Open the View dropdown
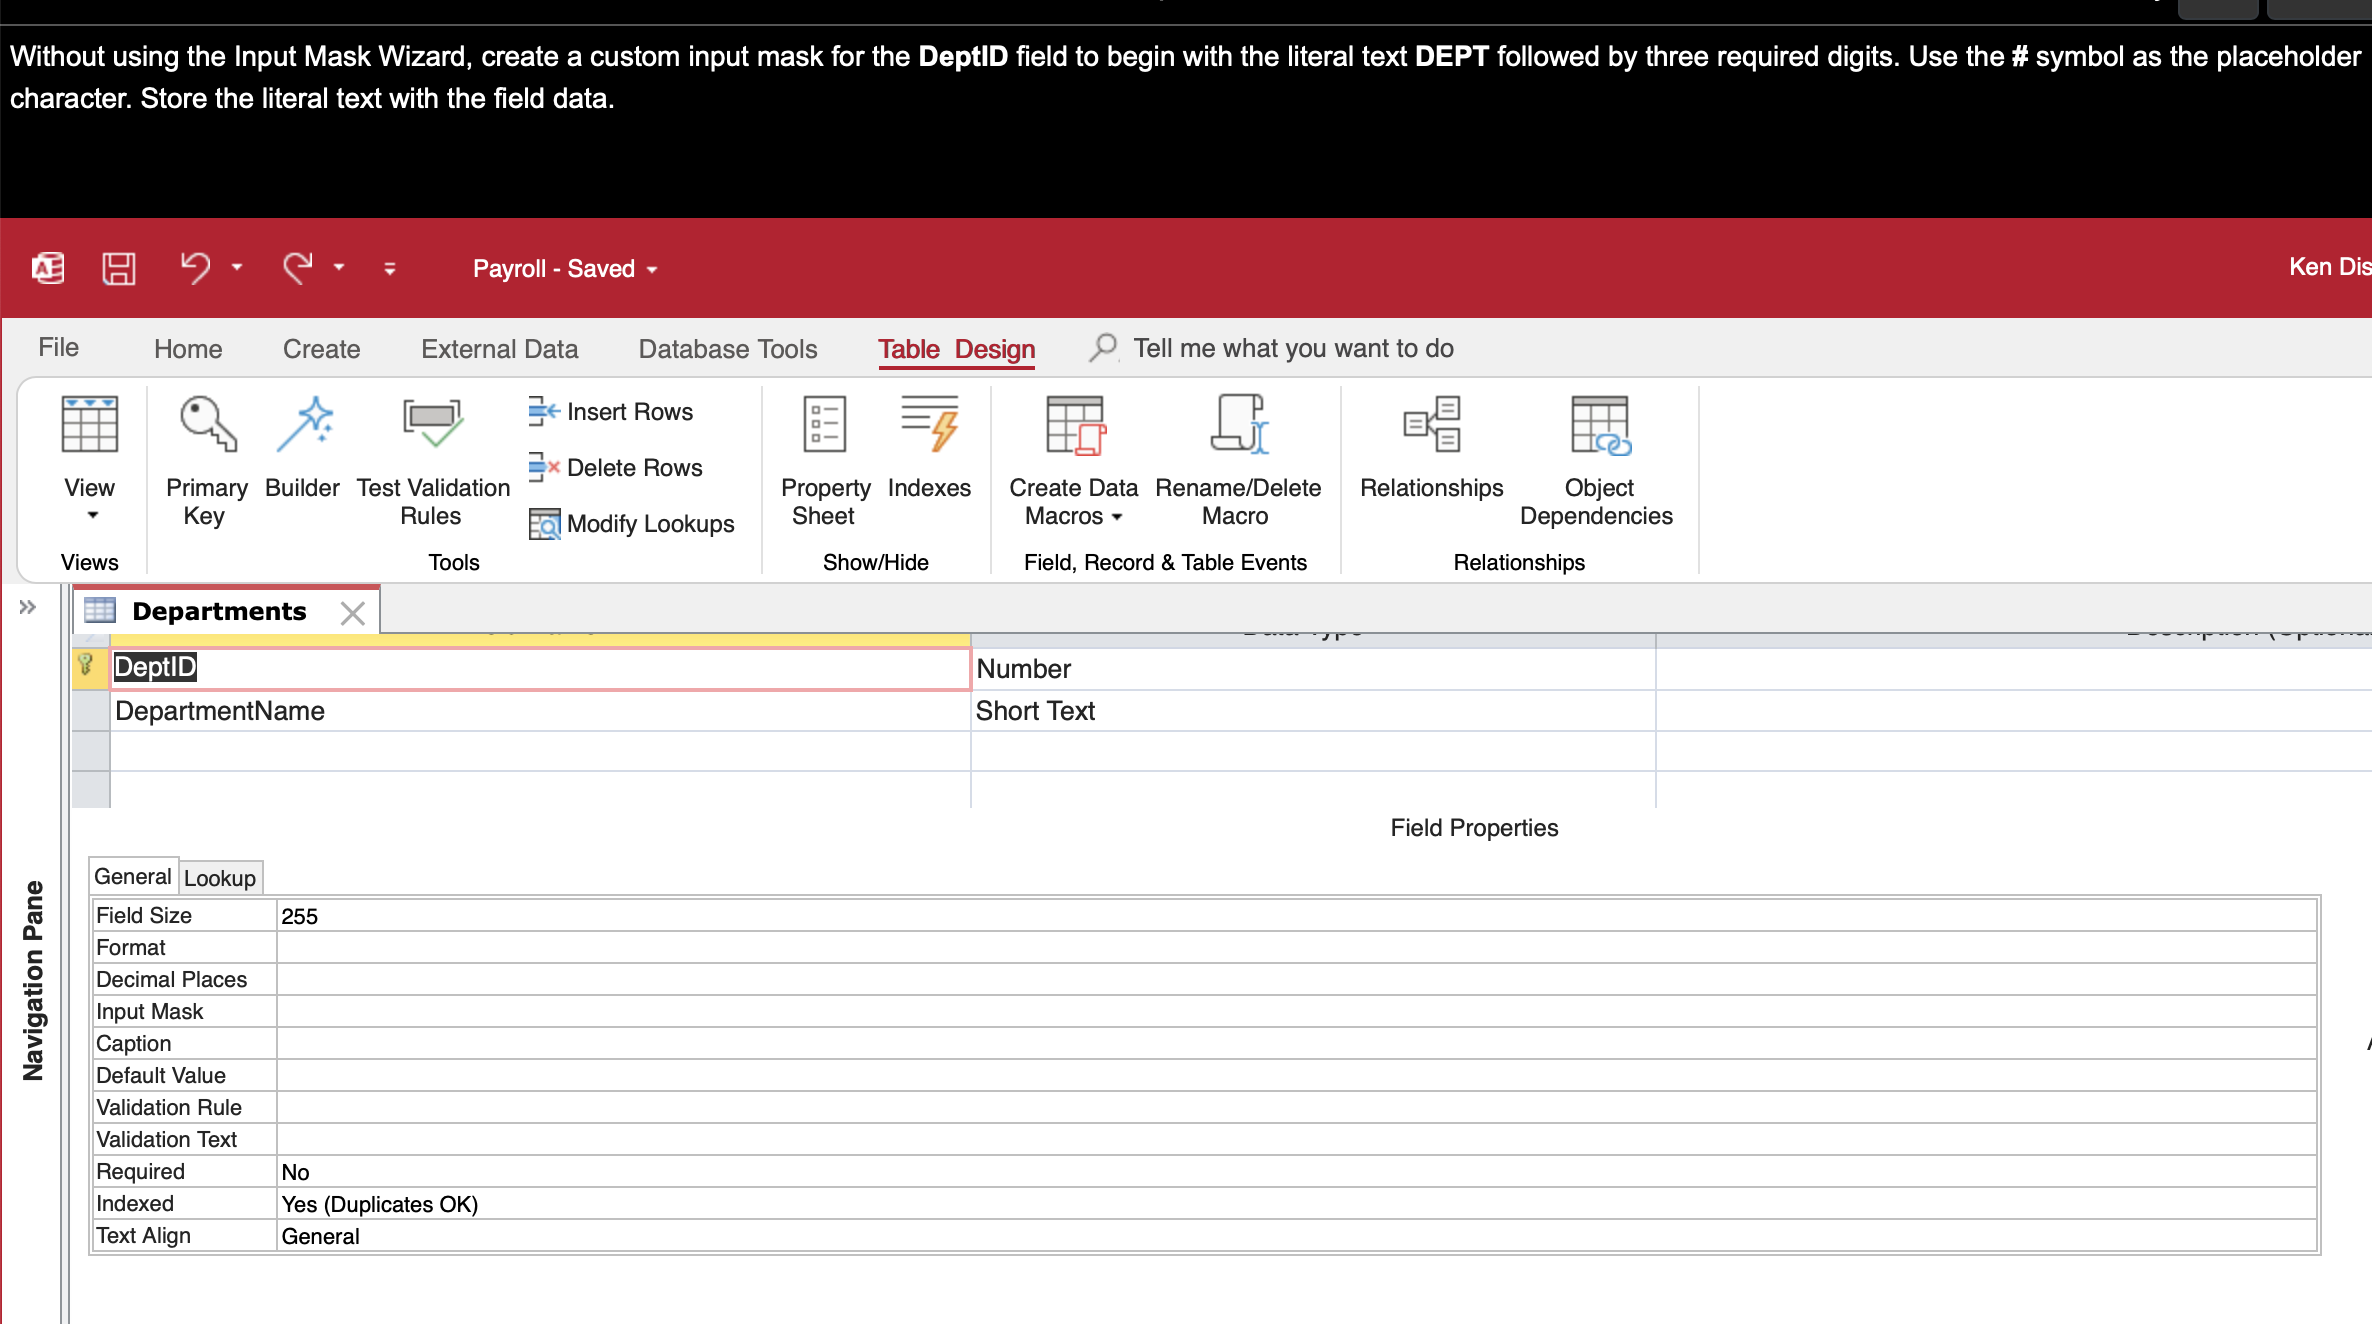Viewport: 2372px width, 1324px height. [89, 512]
